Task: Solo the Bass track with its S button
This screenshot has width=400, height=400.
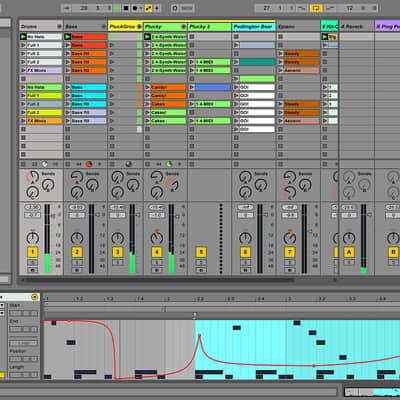Action: [77, 262]
